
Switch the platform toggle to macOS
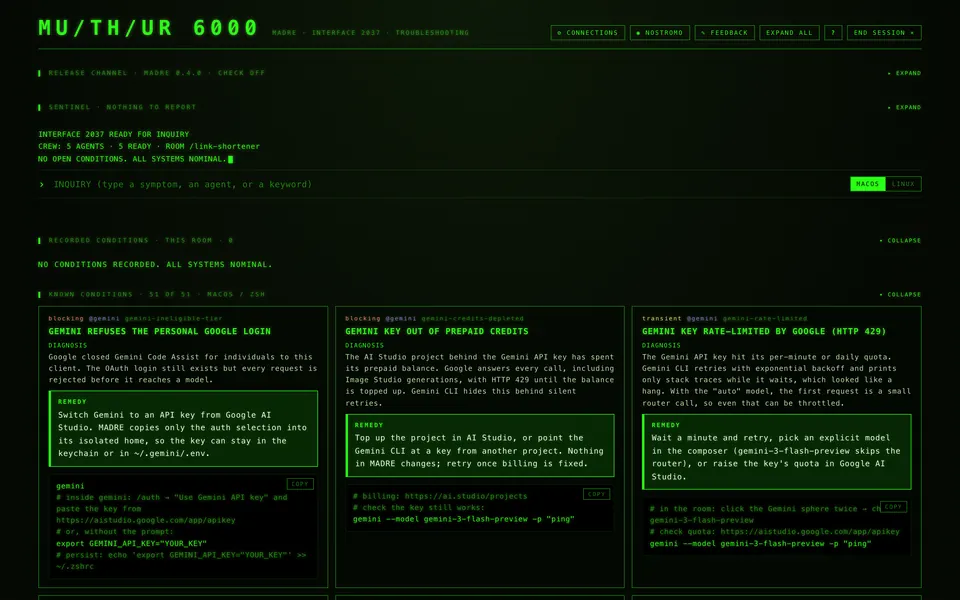pyautogui.click(x=868, y=184)
